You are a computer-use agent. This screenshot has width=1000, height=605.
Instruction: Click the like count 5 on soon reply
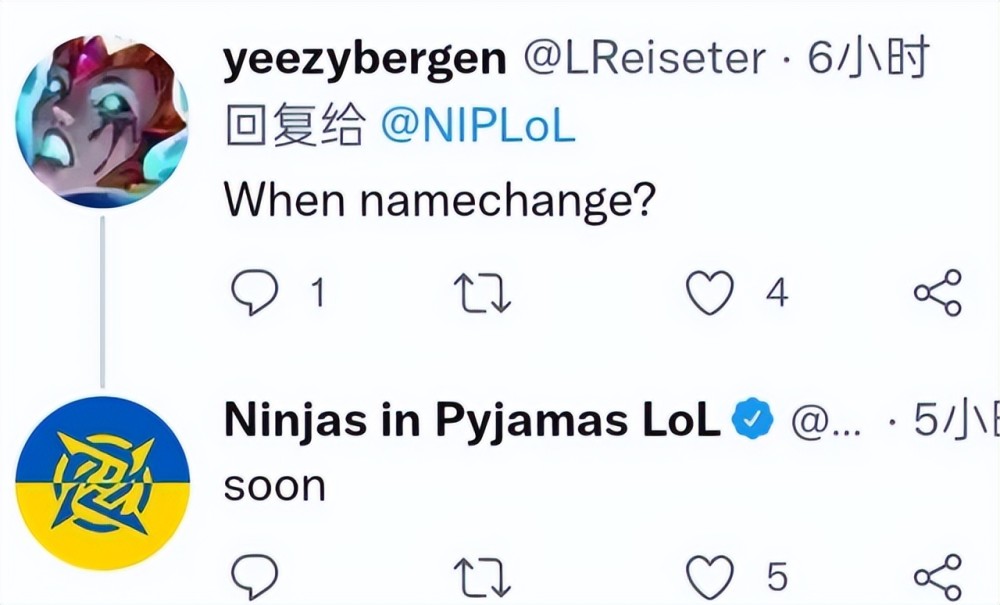point(776,577)
